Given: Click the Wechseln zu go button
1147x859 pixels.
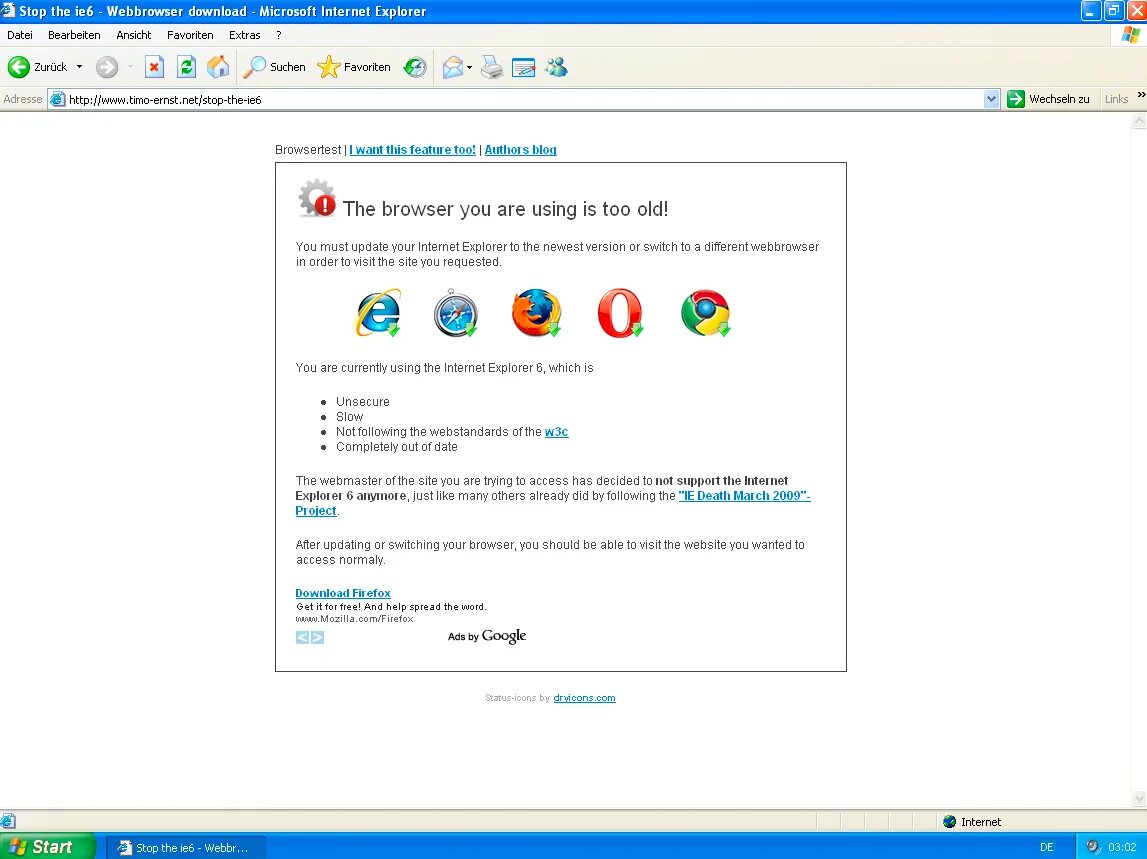Looking at the screenshot, I should [1049, 99].
